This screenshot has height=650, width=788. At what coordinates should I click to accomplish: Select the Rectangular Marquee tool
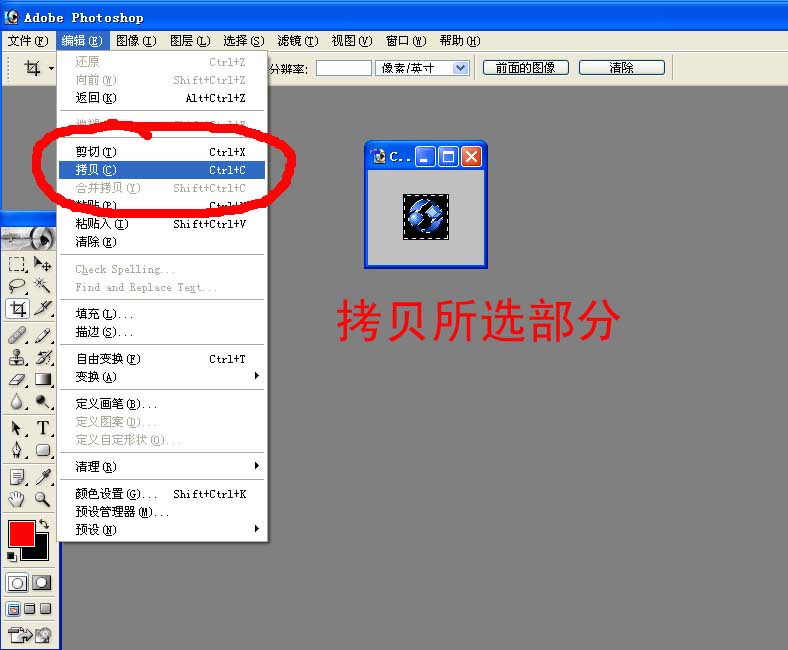click(x=17, y=264)
